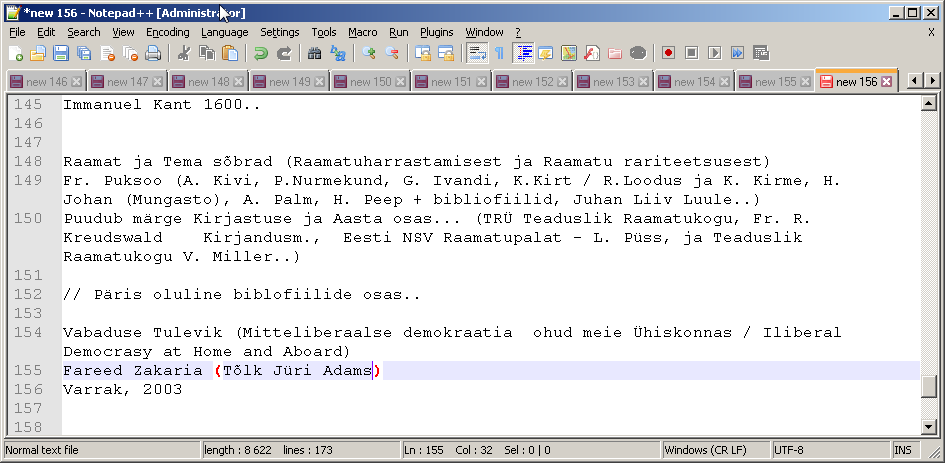Click the green Undo arrow
The height and width of the screenshot is (463, 945).
260,53
